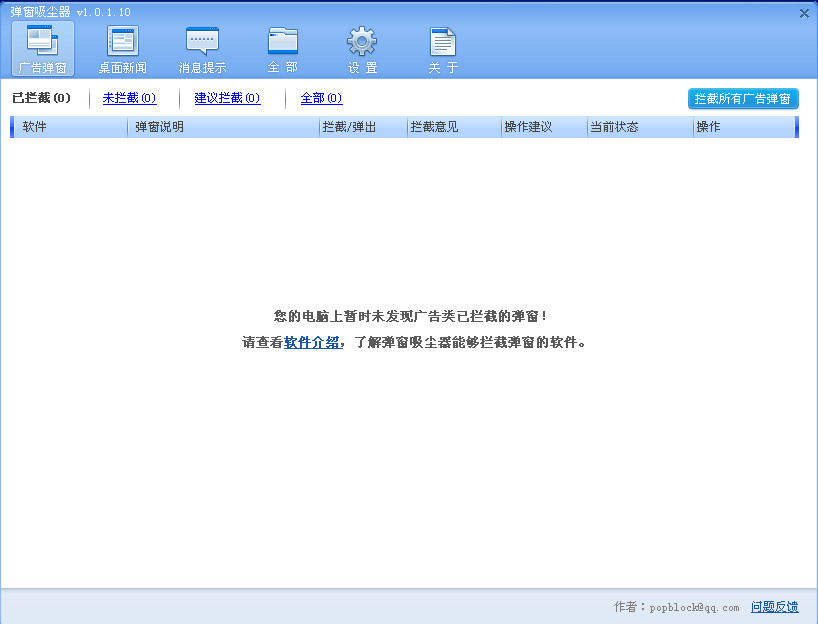Sort by the 软件 column header

(70, 127)
